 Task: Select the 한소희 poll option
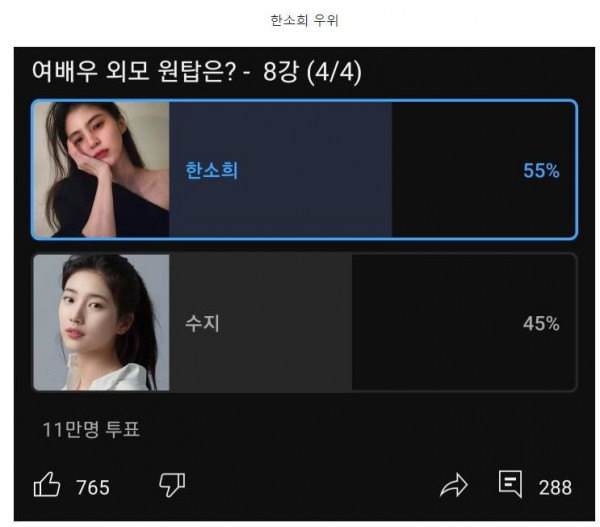pos(304,170)
